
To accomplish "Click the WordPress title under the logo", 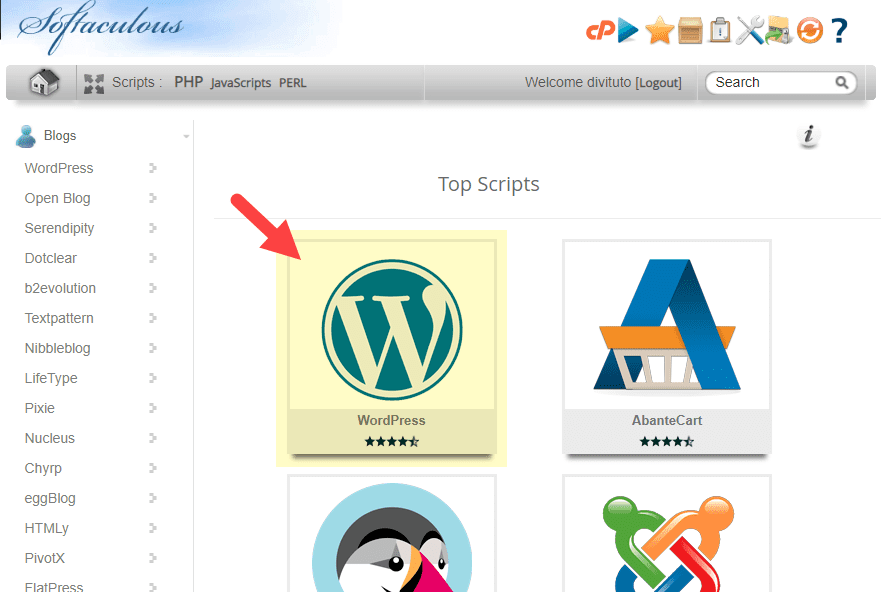I will [392, 420].
